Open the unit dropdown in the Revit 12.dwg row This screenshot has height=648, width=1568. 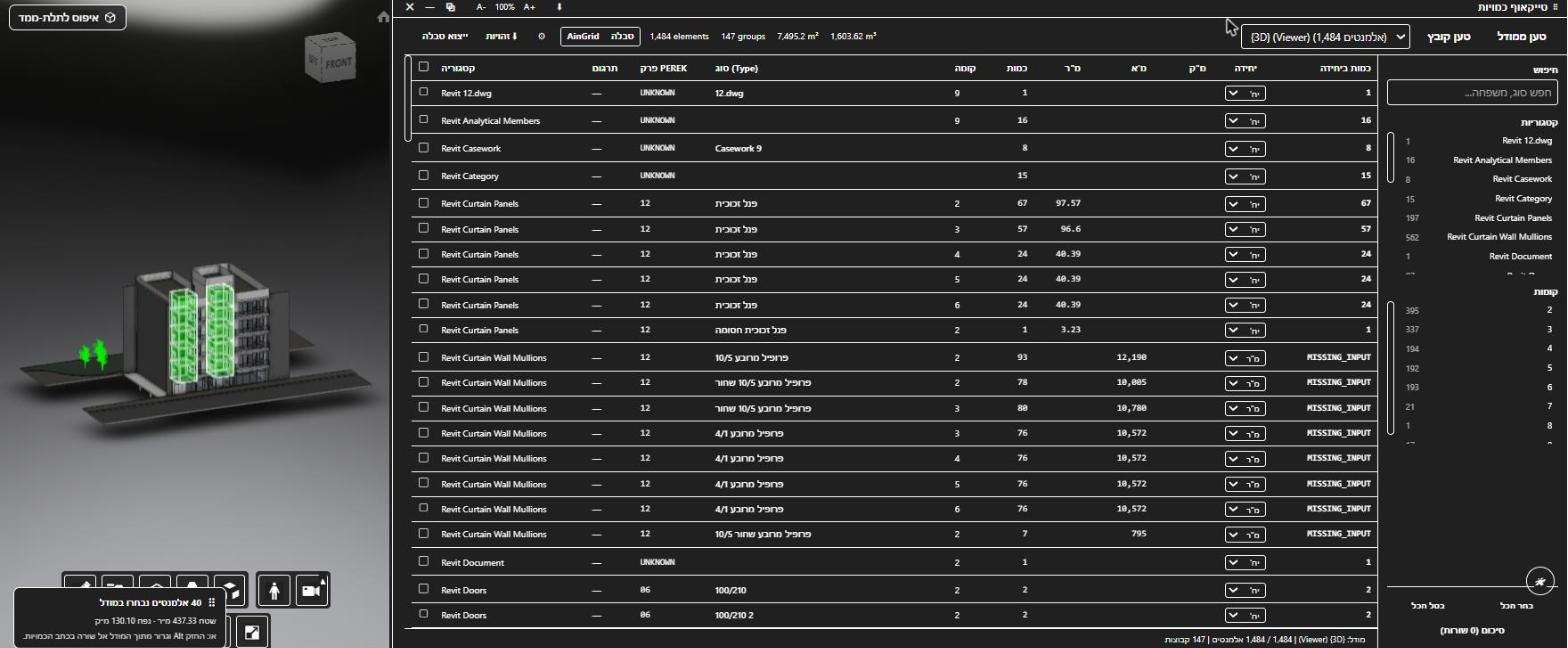tap(1245, 94)
